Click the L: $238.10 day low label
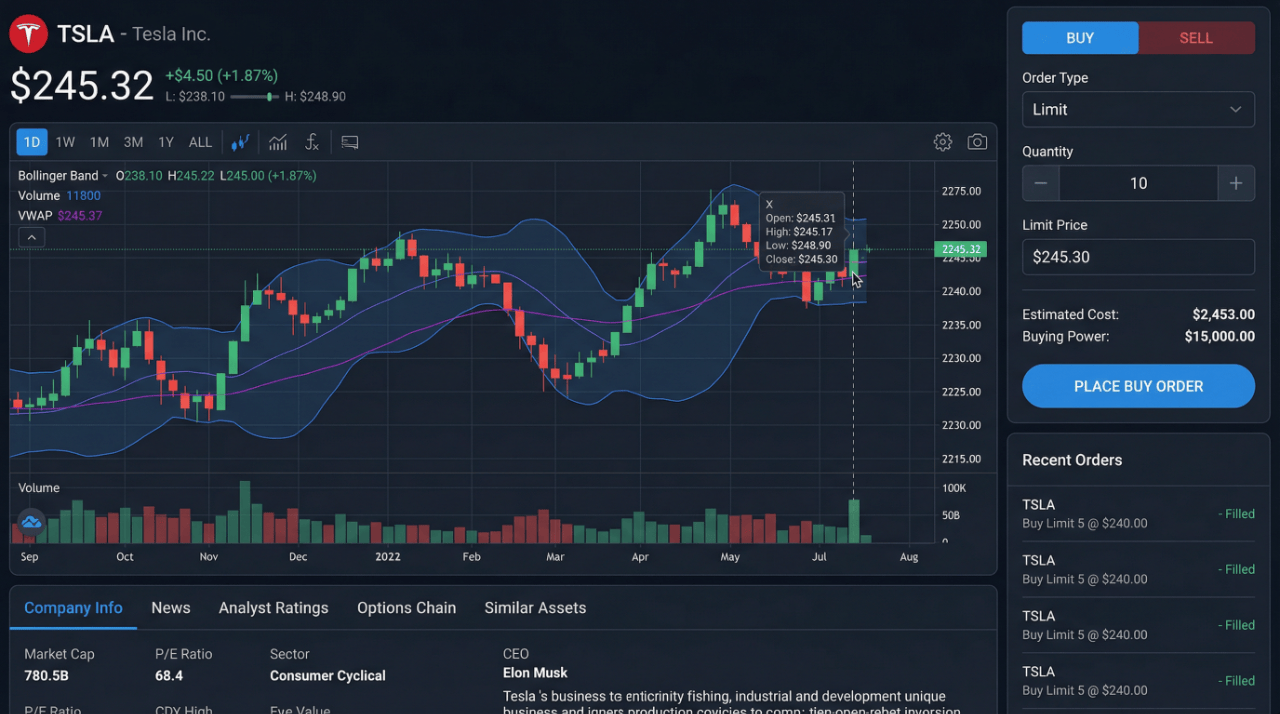Viewport: 1280px width, 714px height. (x=196, y=97)
